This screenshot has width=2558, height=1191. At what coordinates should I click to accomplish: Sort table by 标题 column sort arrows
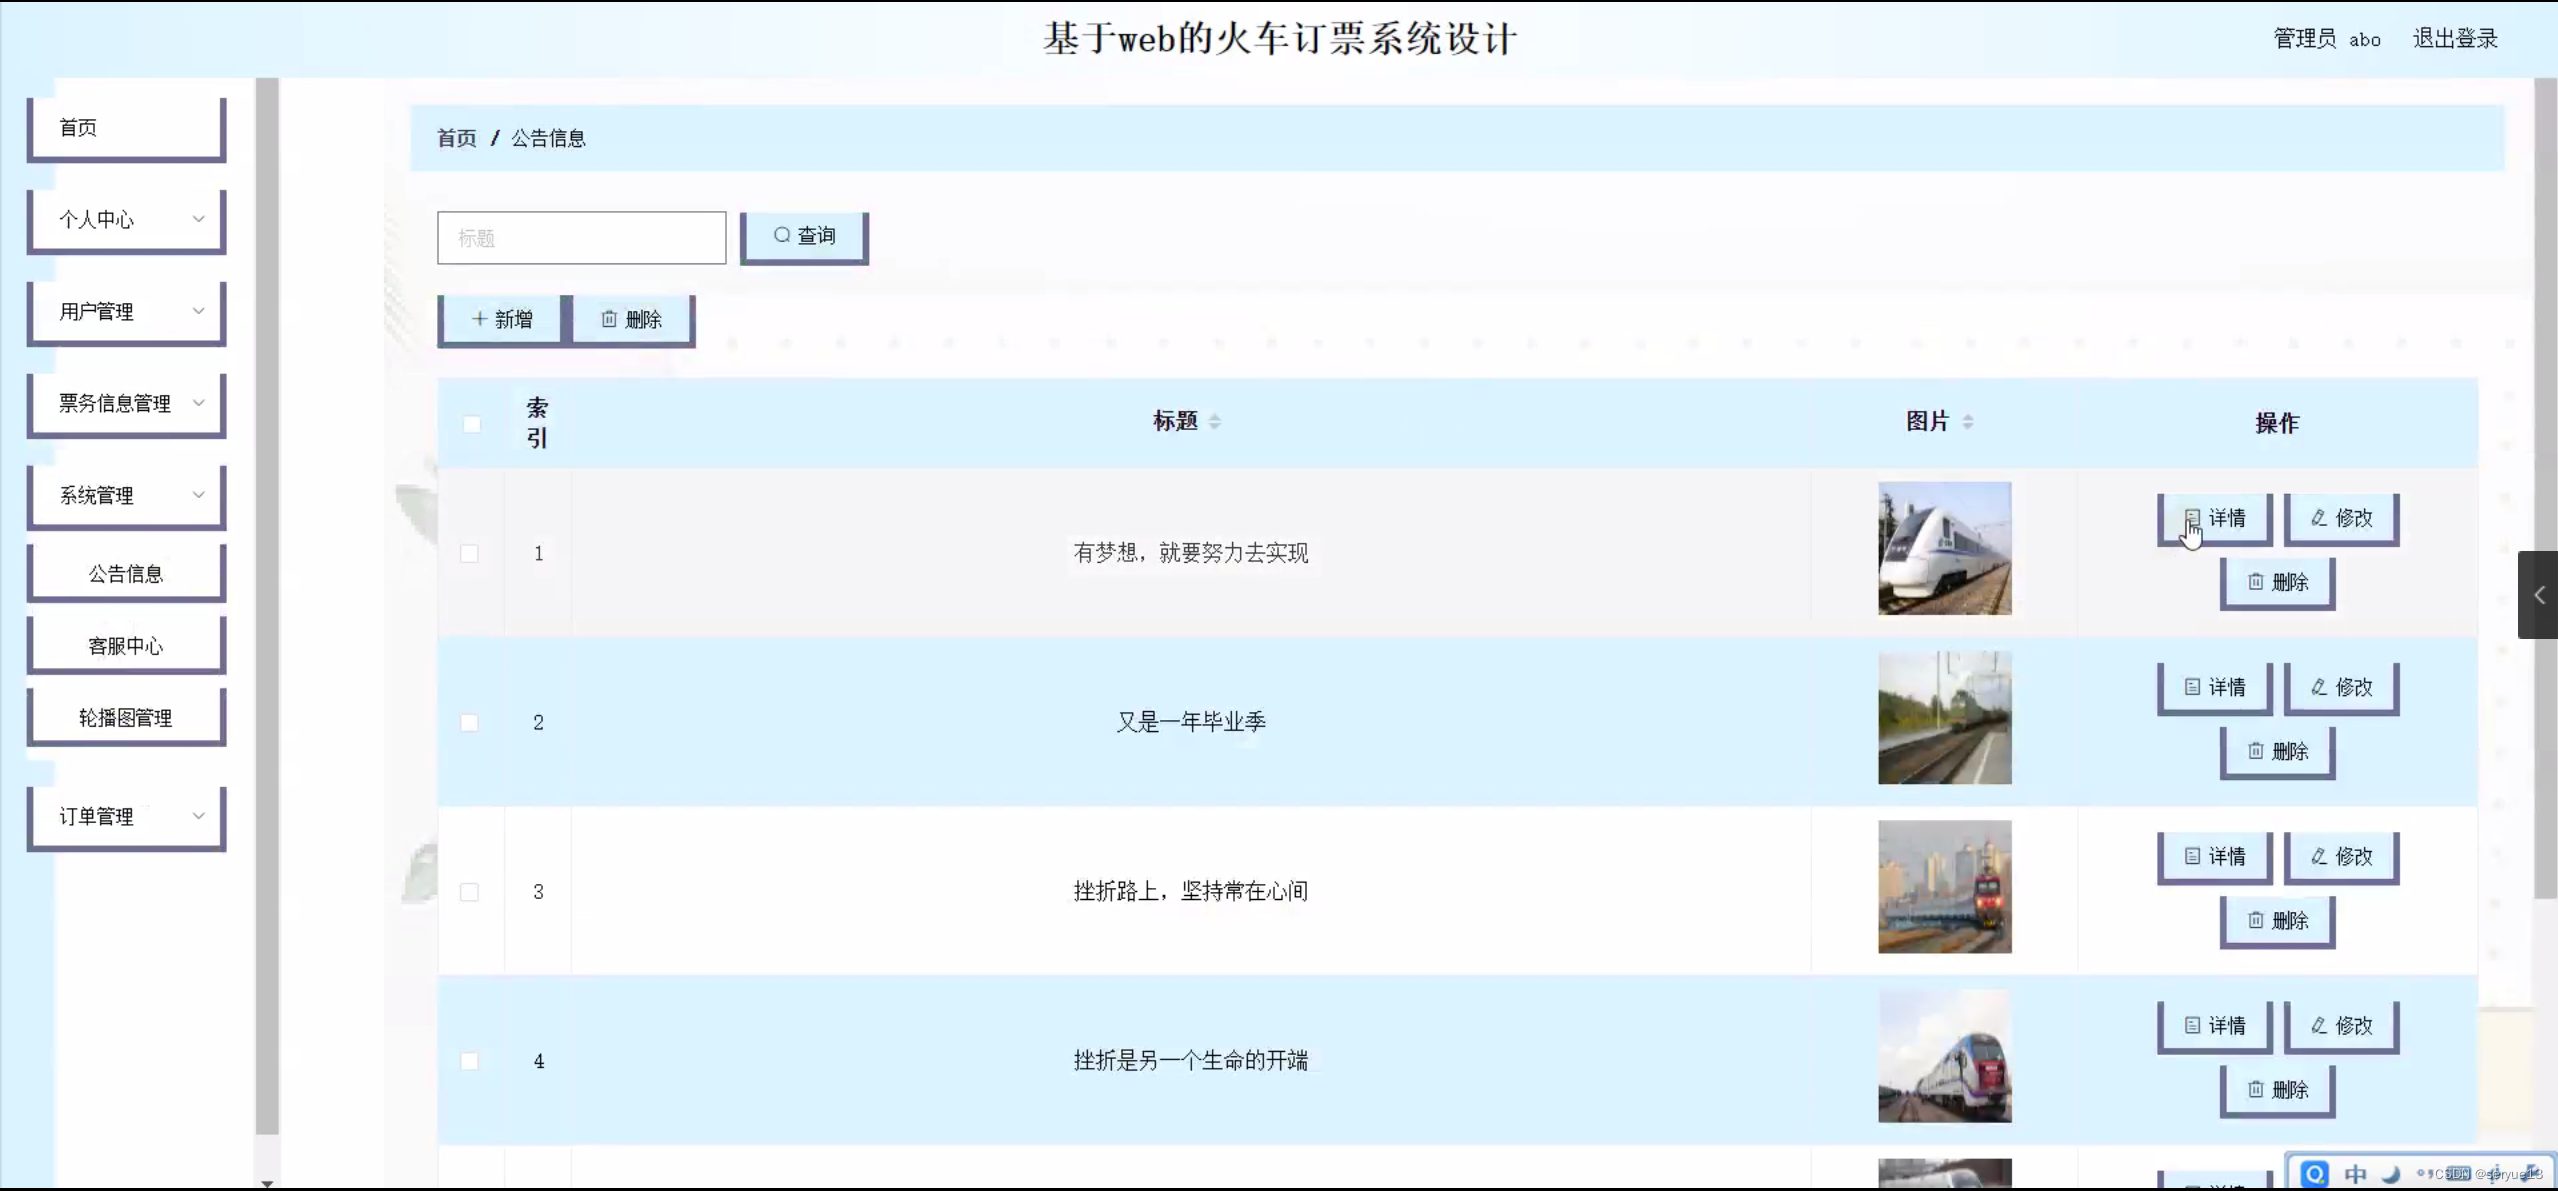pos(1215,422)
